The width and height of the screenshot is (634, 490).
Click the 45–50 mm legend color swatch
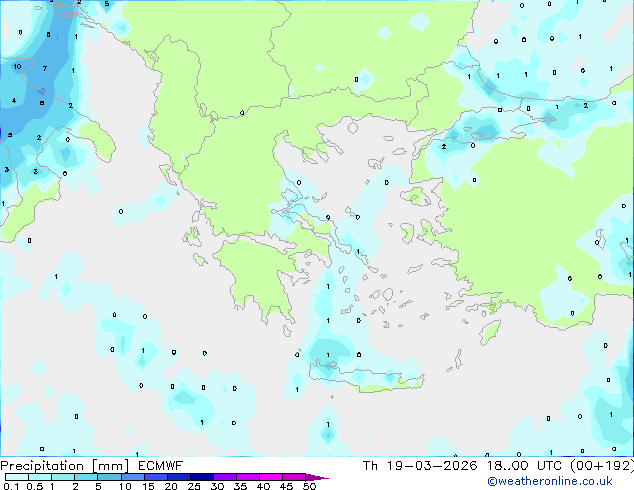pos(294,477)
